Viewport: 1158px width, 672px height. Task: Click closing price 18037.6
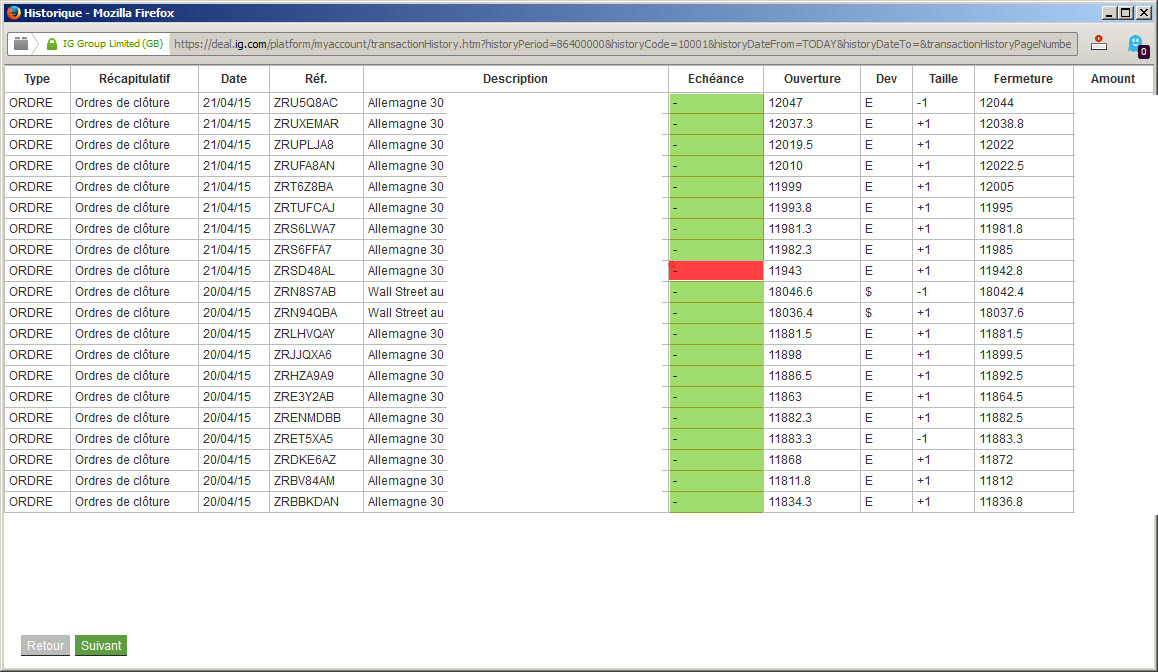click(x=1001, y=313)
